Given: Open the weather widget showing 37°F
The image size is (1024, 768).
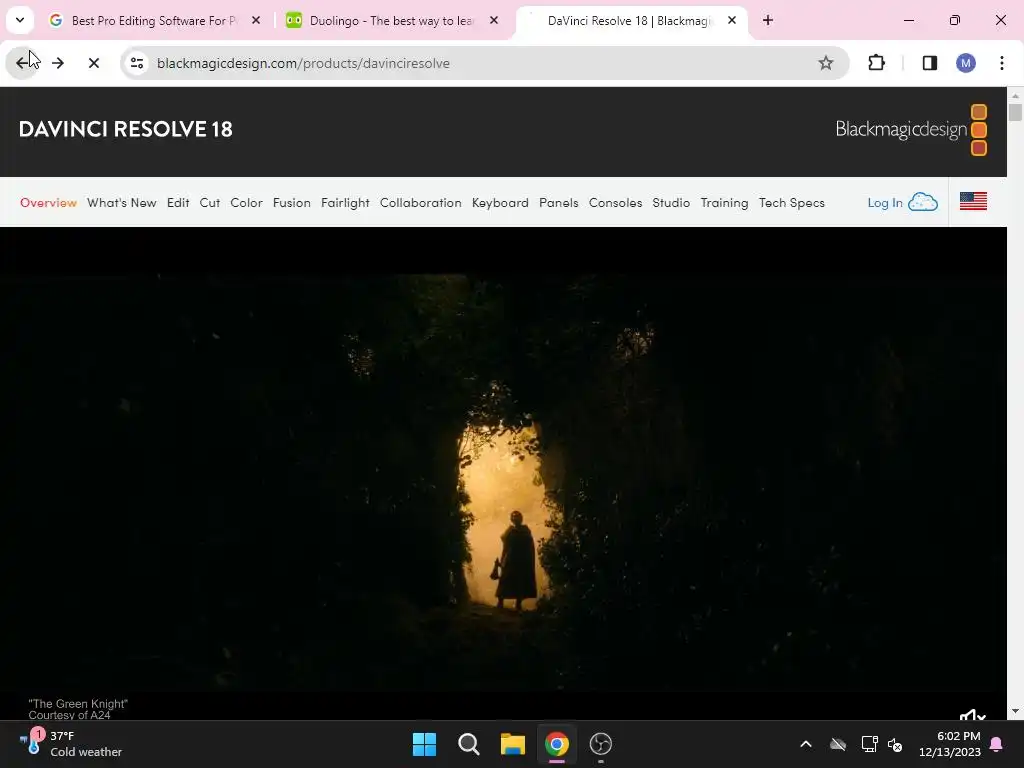Looking at the screenshot, I should click(71, 744).
